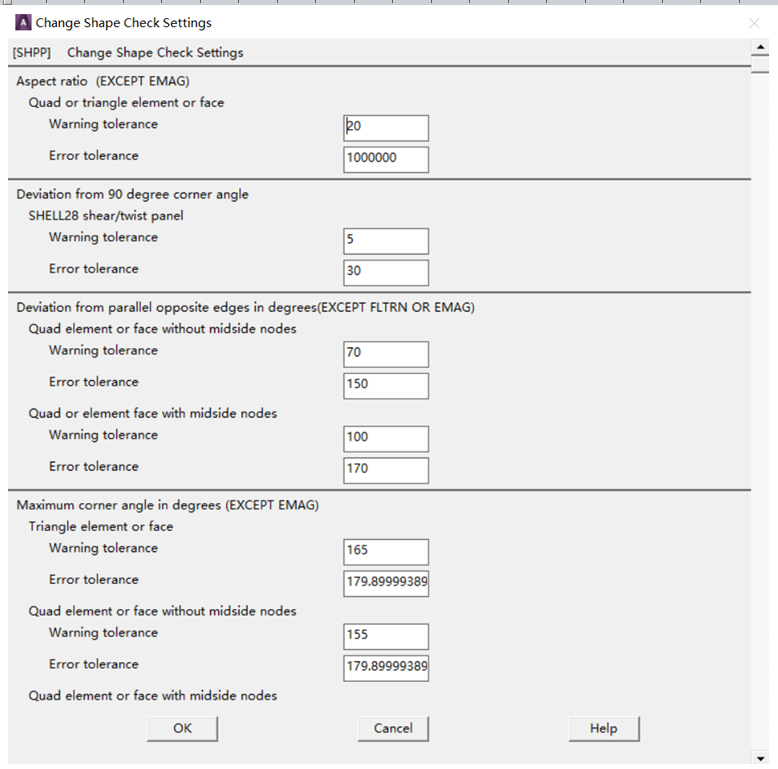Click 'Quad or element face with midside nodes' label

tap(153, 413)
